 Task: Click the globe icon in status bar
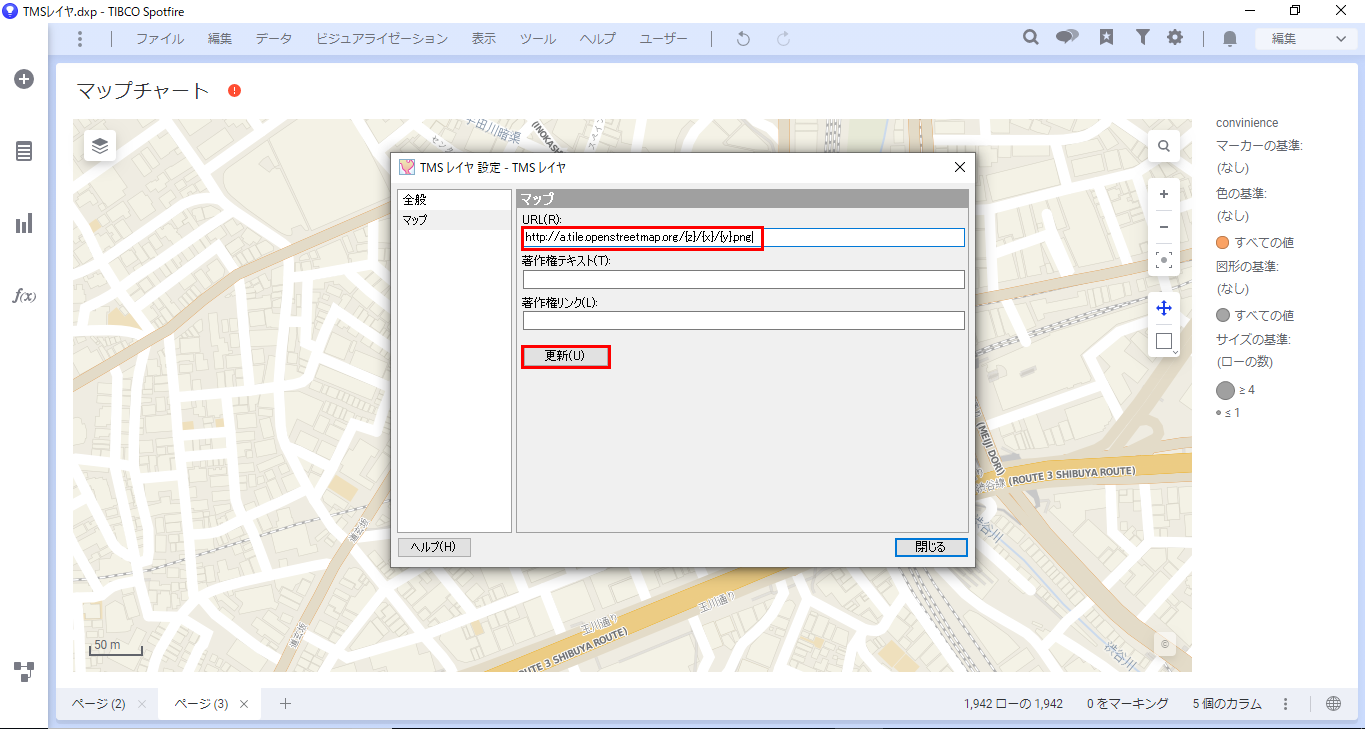(x=1333, y=704)
